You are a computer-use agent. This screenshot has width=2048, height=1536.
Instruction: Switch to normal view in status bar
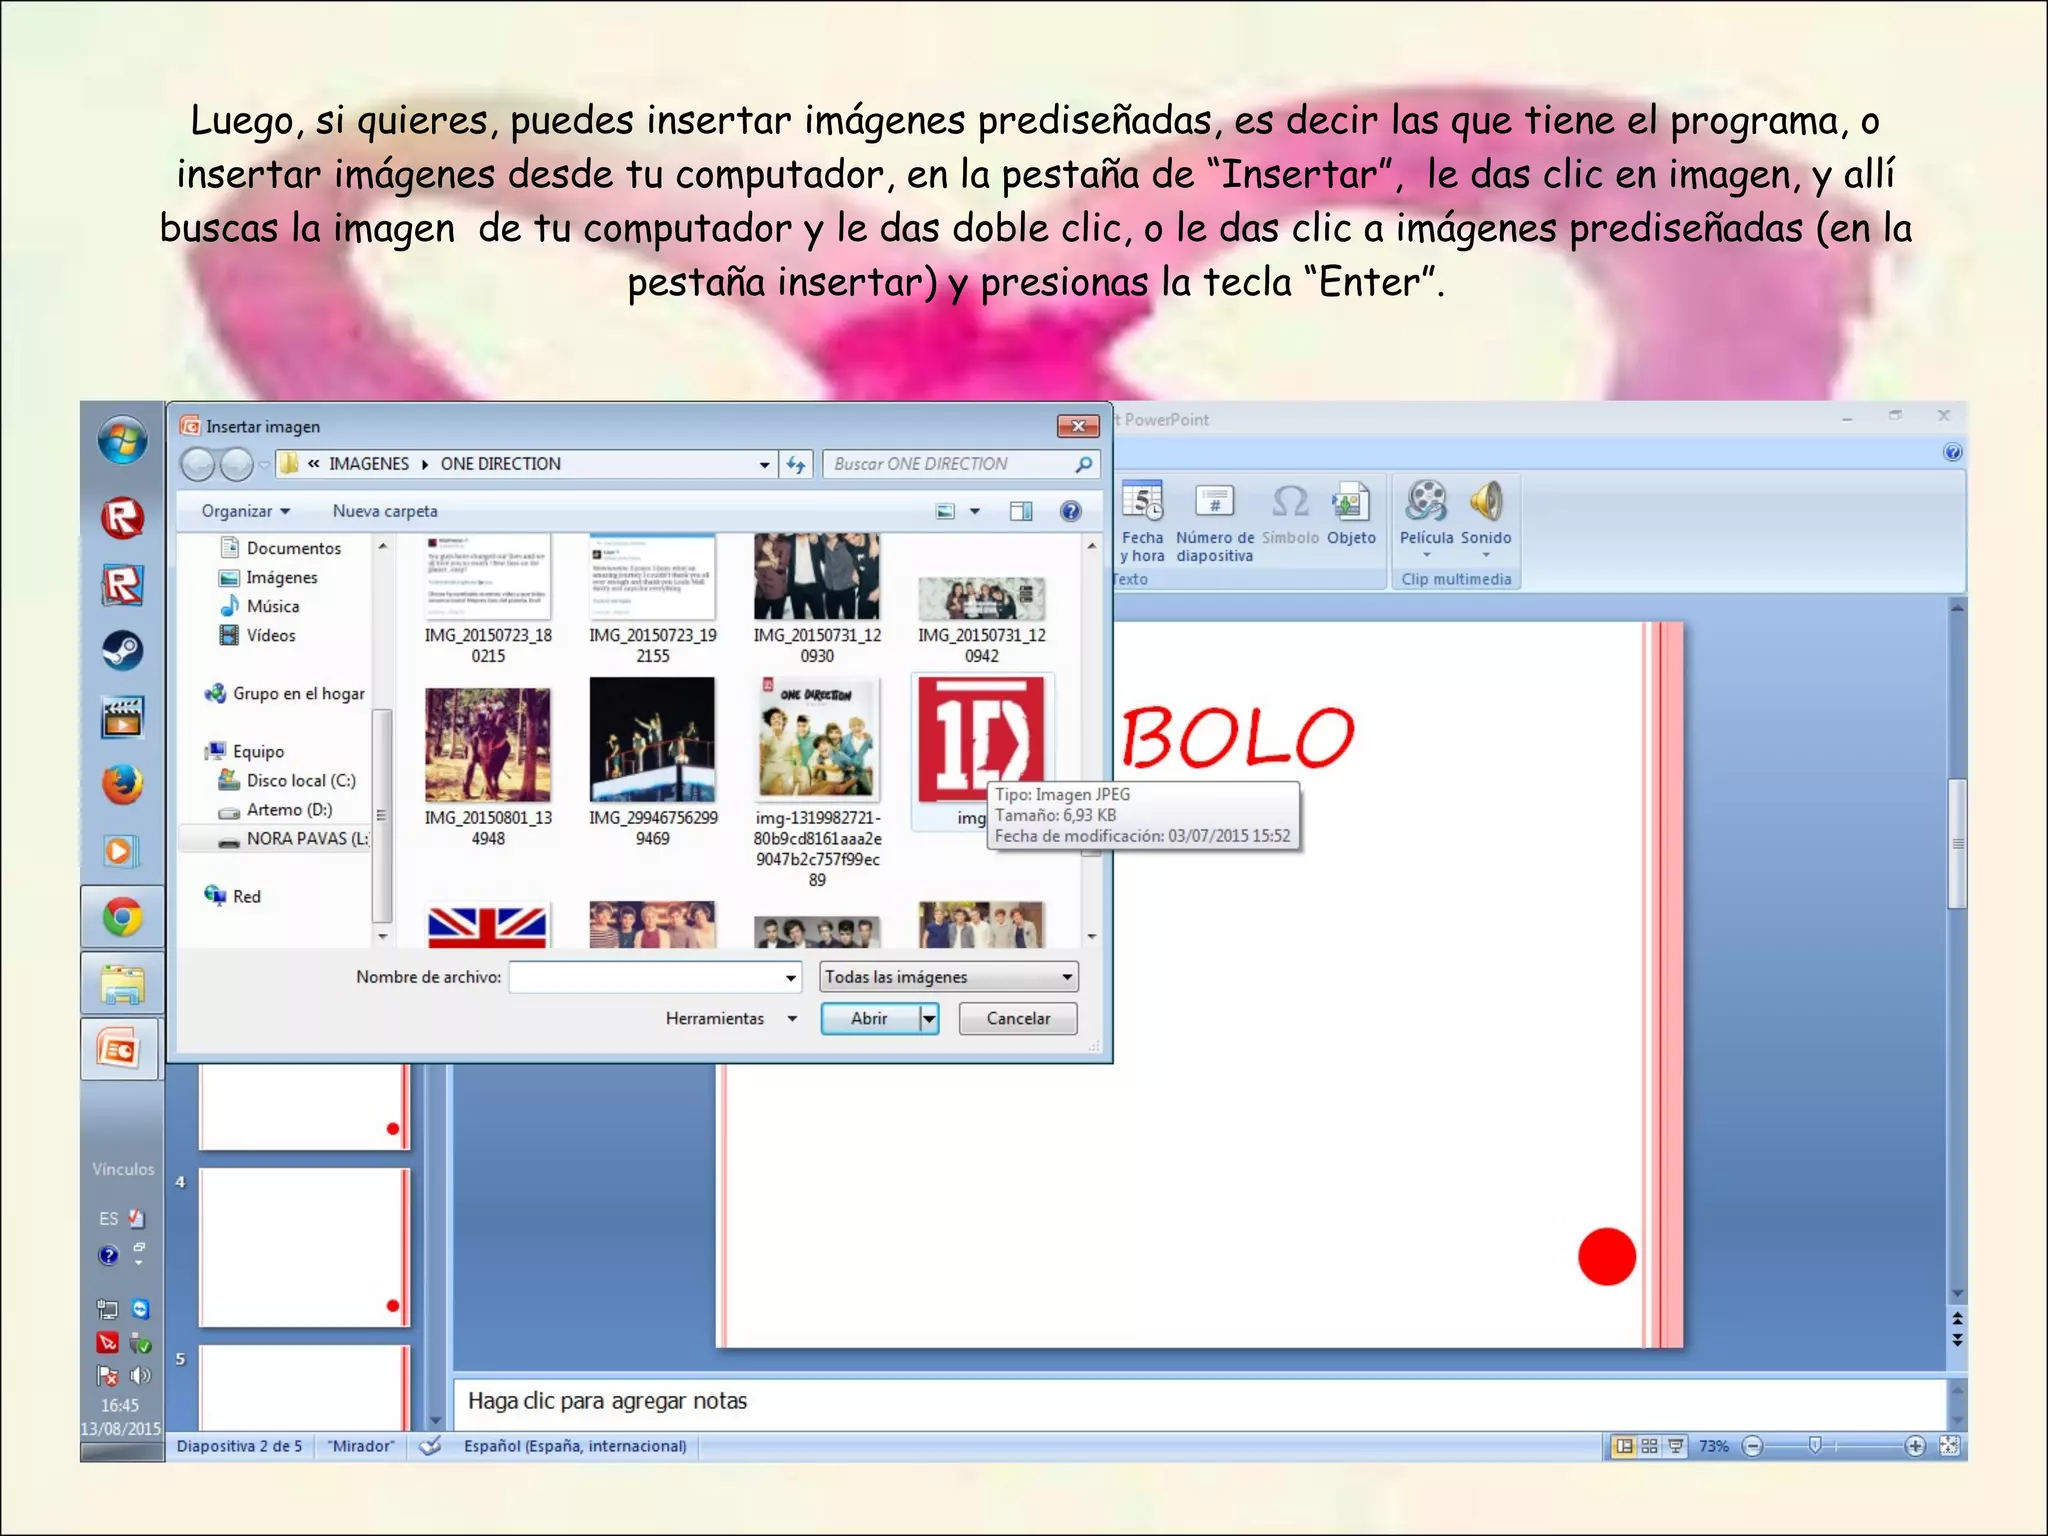(x=1624, y=1446)
